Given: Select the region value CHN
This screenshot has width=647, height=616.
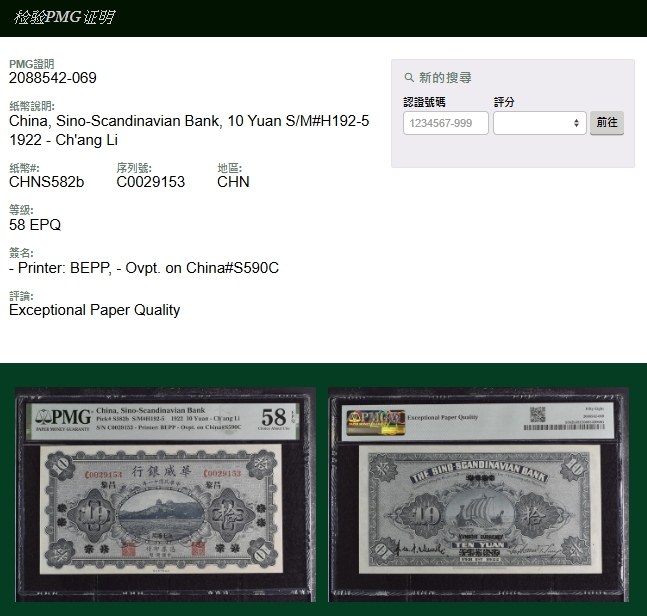Looking at the screenshot, I should pyautogui.click(x=233, y=182).
